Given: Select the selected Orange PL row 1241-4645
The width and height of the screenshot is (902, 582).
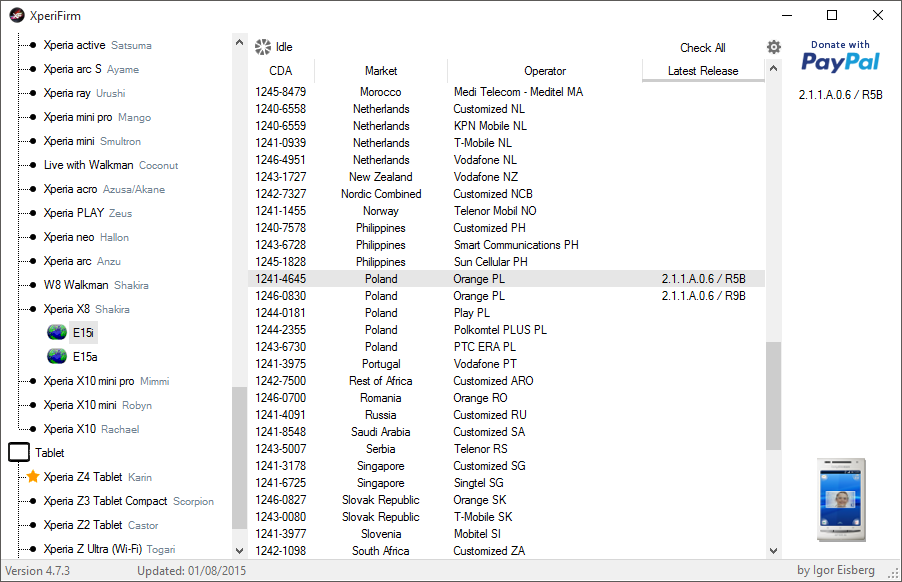Looking at the screenshot, I should point(506,279).
